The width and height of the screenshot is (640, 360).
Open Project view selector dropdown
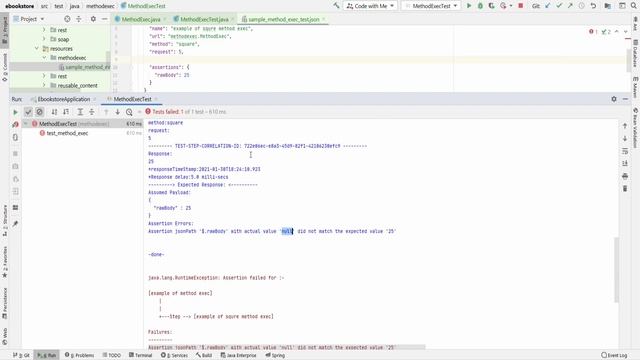pyautogui.click(x=29, y=19)
